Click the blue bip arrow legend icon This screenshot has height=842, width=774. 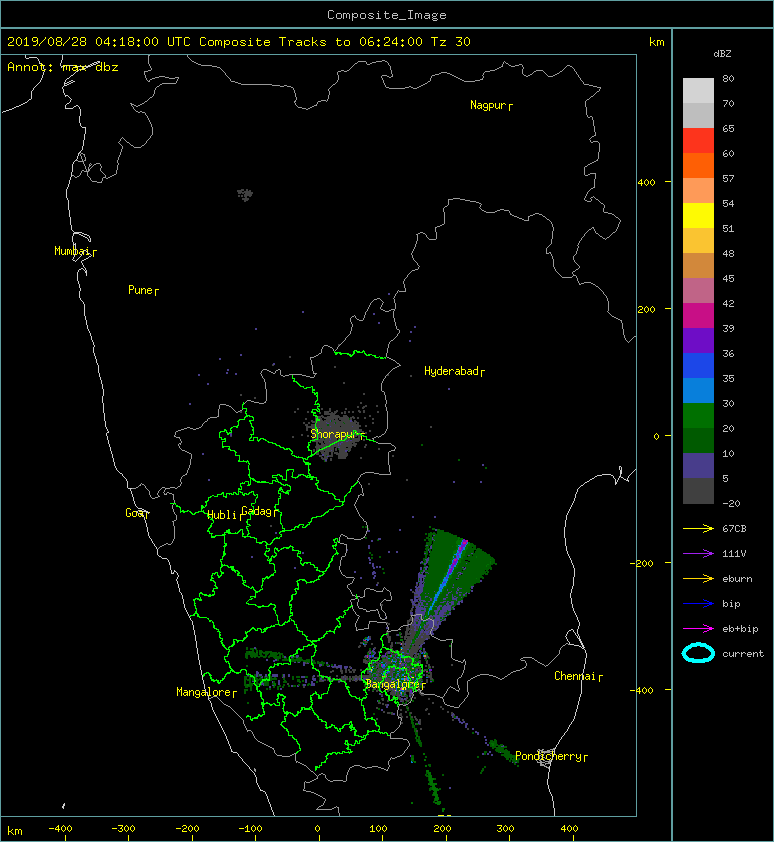click(698, 604)
